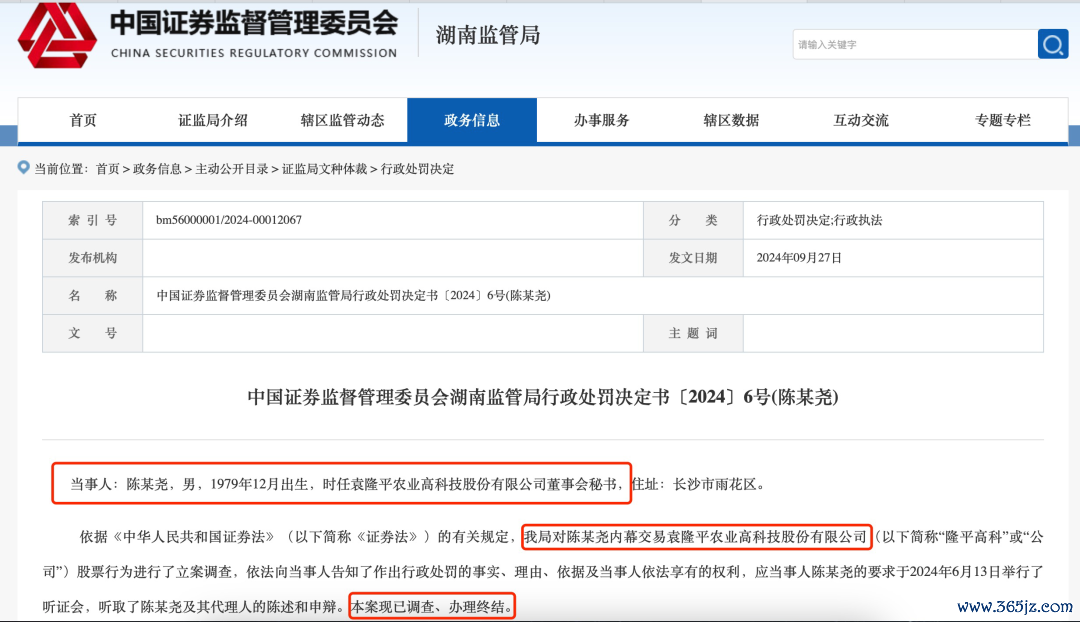Follow the 证监局文种体裁 breadcrumb link
This screenshot has height=622, width=1080.
pyautogui.click(x=324, y=169)
